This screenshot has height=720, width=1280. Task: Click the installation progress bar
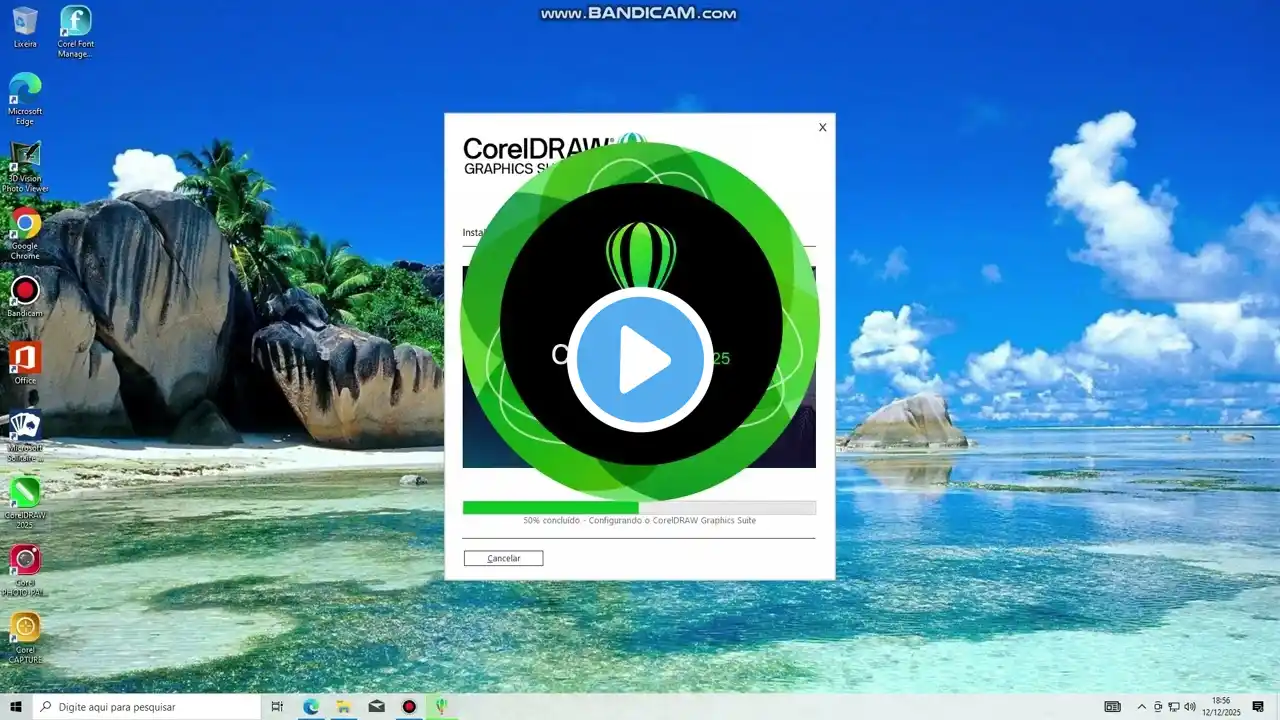point(639,507)
